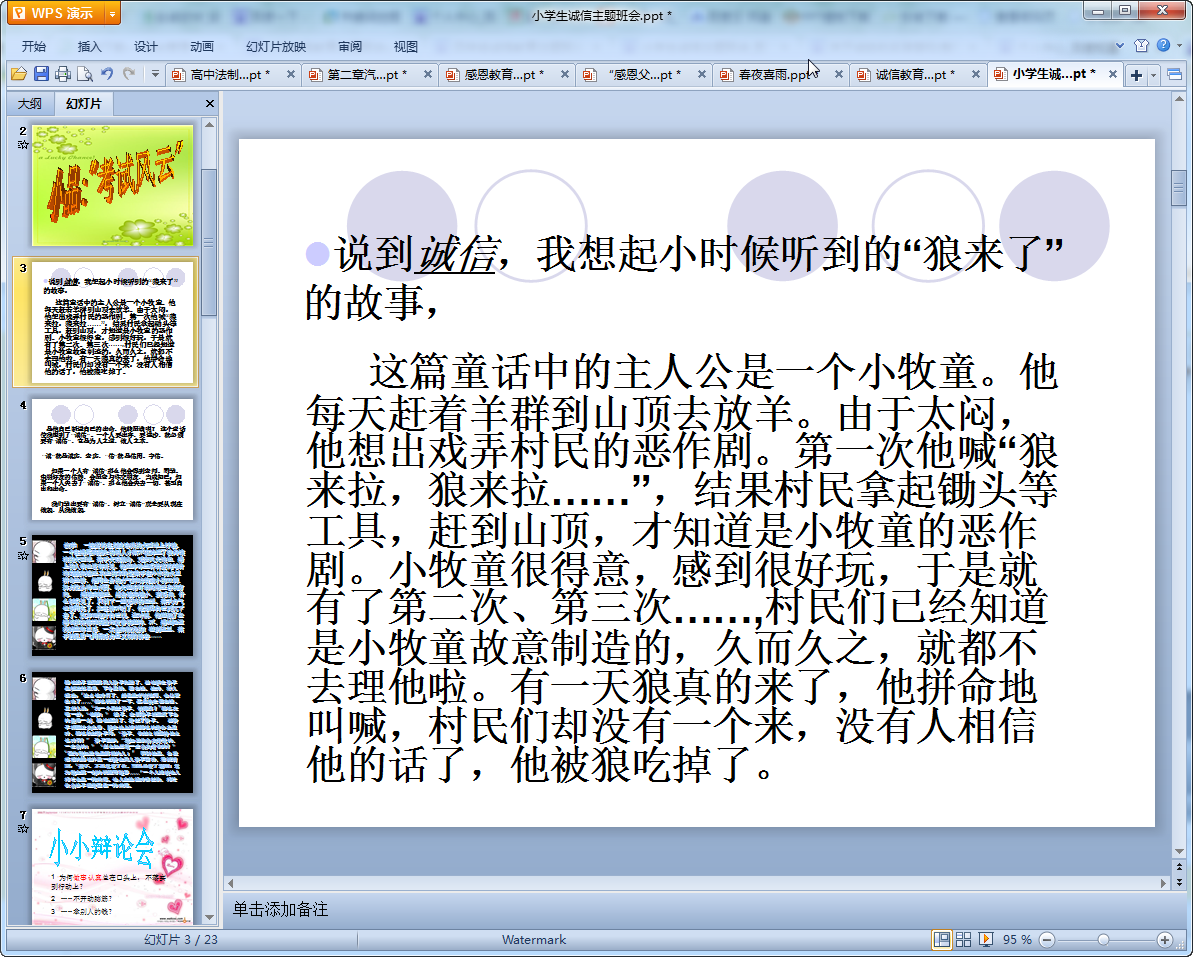Switch to Normal view icon in status bar
Viewport: 1193px width, 957px height.
tap(942, 940)
